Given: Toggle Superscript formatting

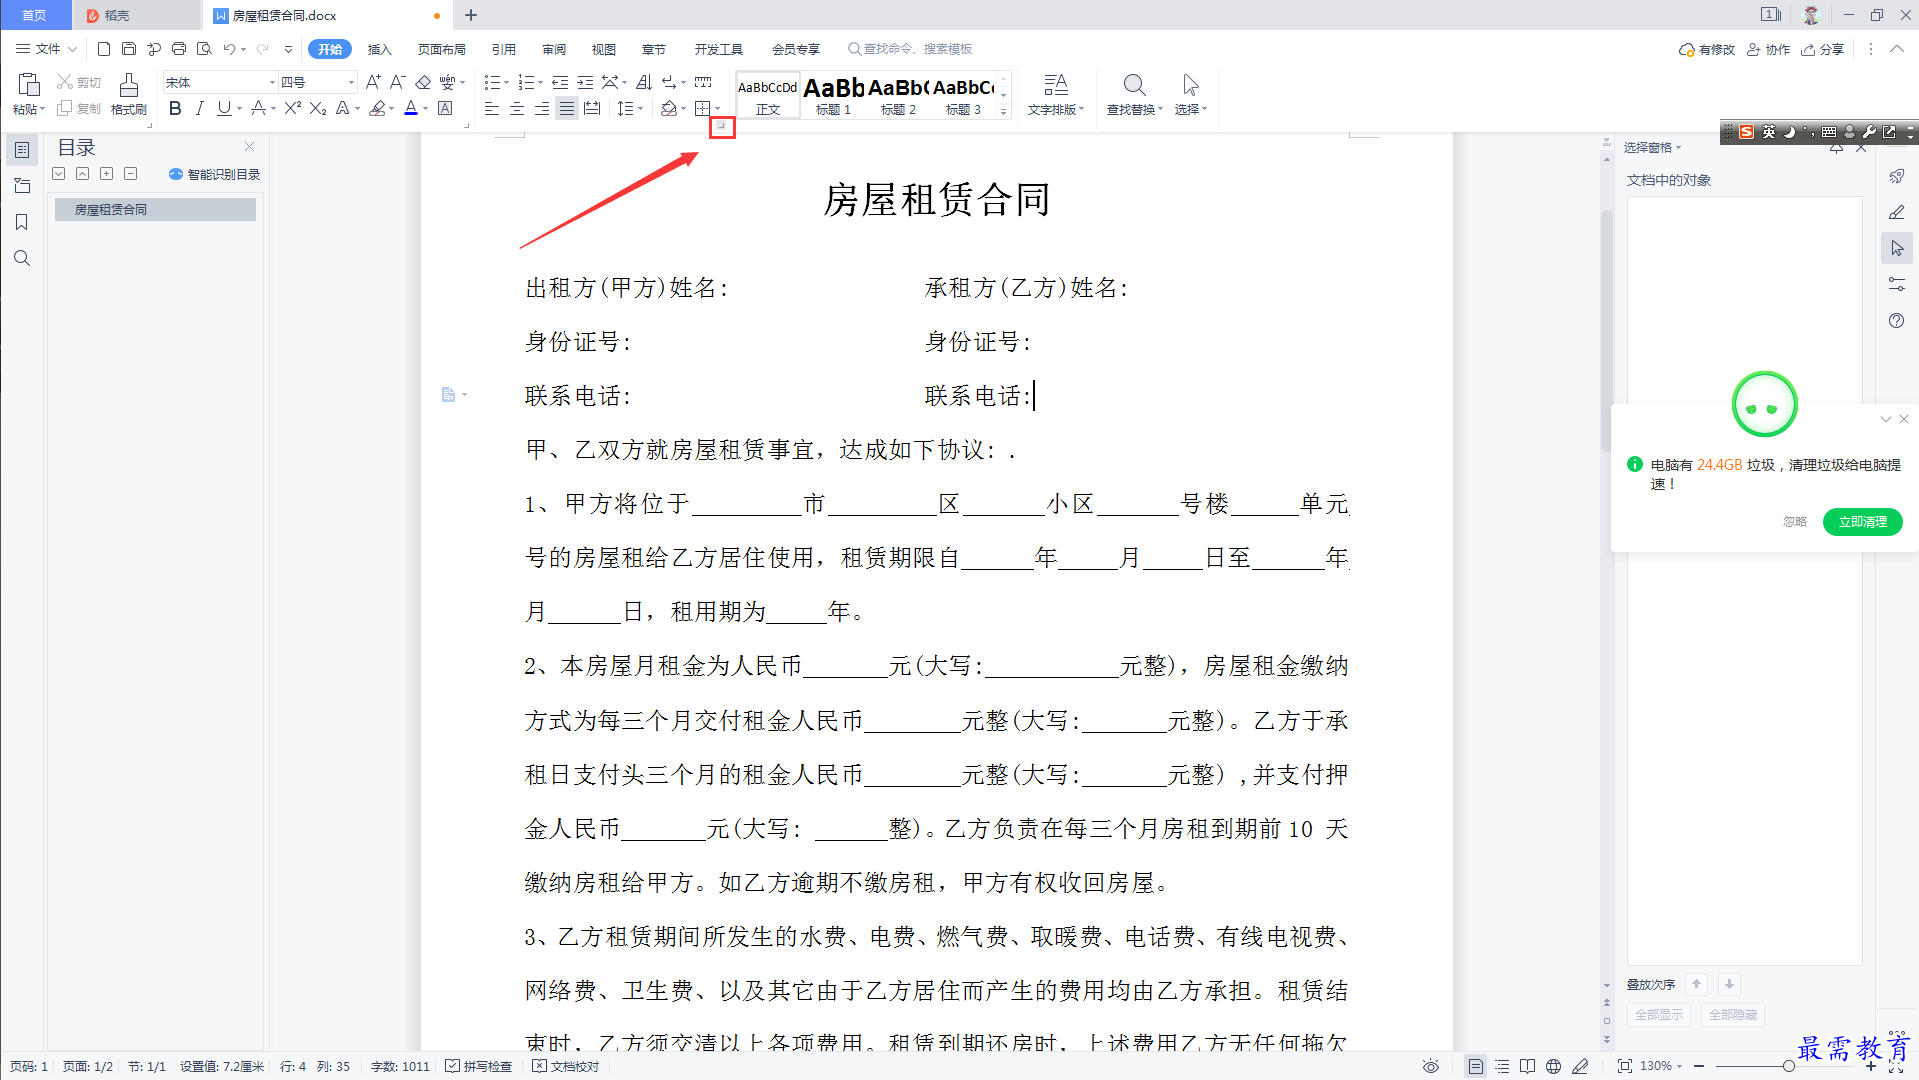Looking at the screenshot, I should [x=292, y=108].
